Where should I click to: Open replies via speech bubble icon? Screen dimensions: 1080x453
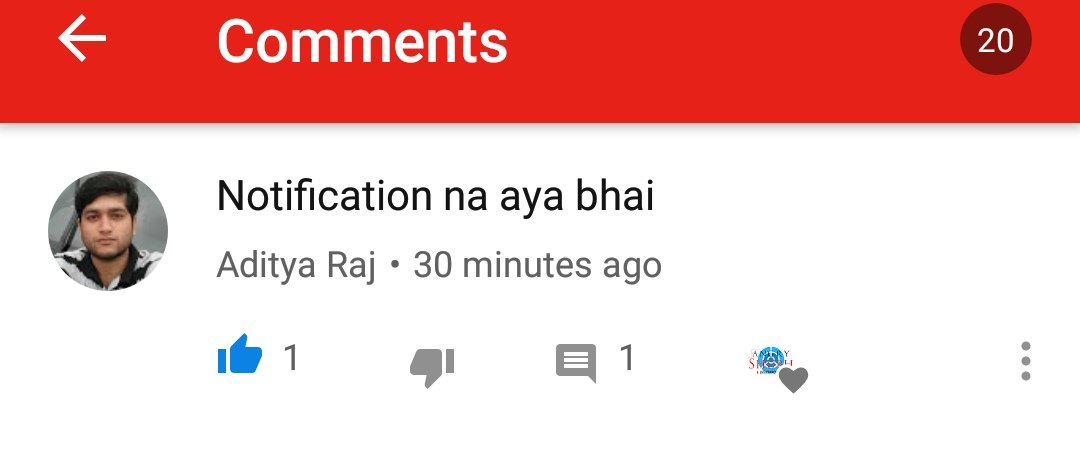pyautogui.click(x=576, y=363)
